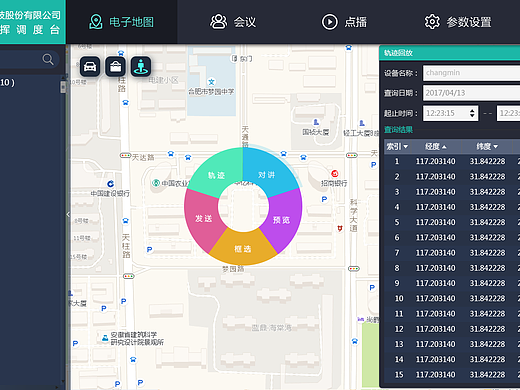Screen dimensions: 520x390
Task: Select the briefcase device map button
Action: (x=115, y=67)
